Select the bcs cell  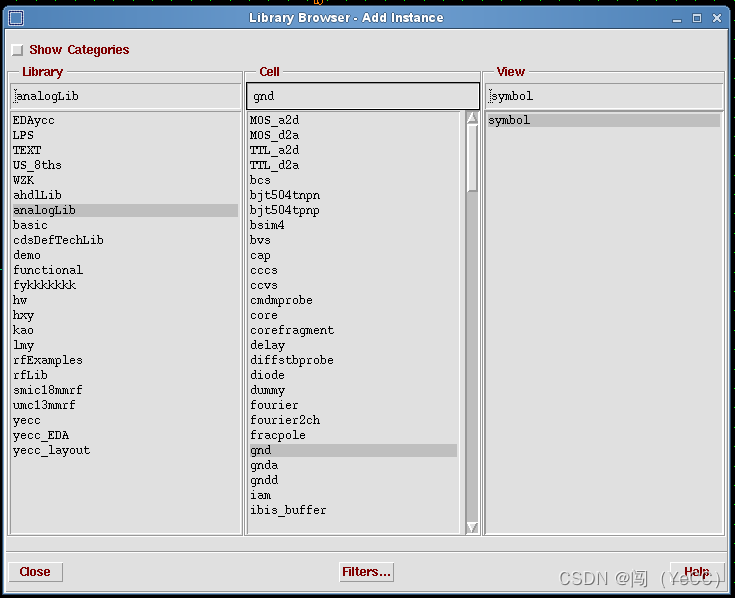[261, 180]
